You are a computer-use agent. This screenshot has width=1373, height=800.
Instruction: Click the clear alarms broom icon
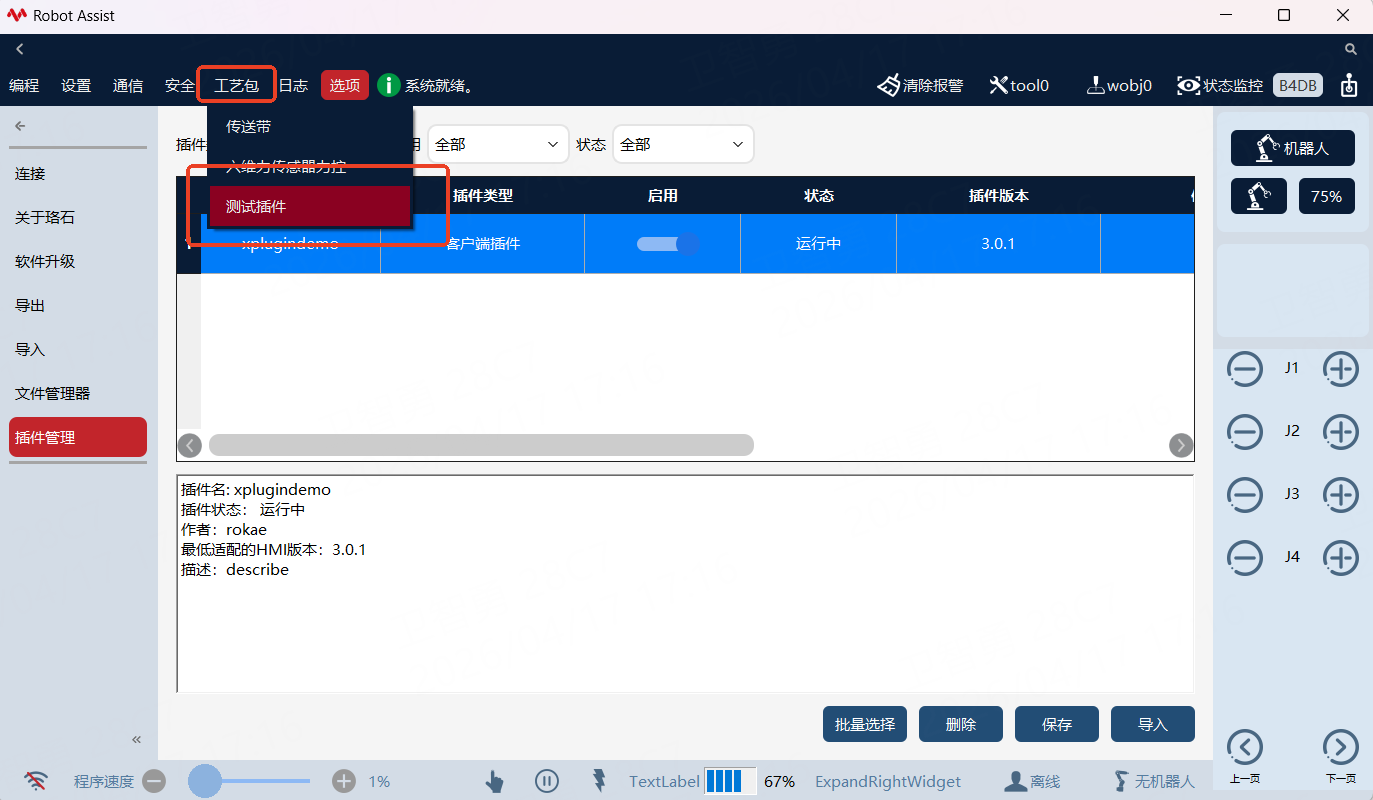[x=889, y=85]
